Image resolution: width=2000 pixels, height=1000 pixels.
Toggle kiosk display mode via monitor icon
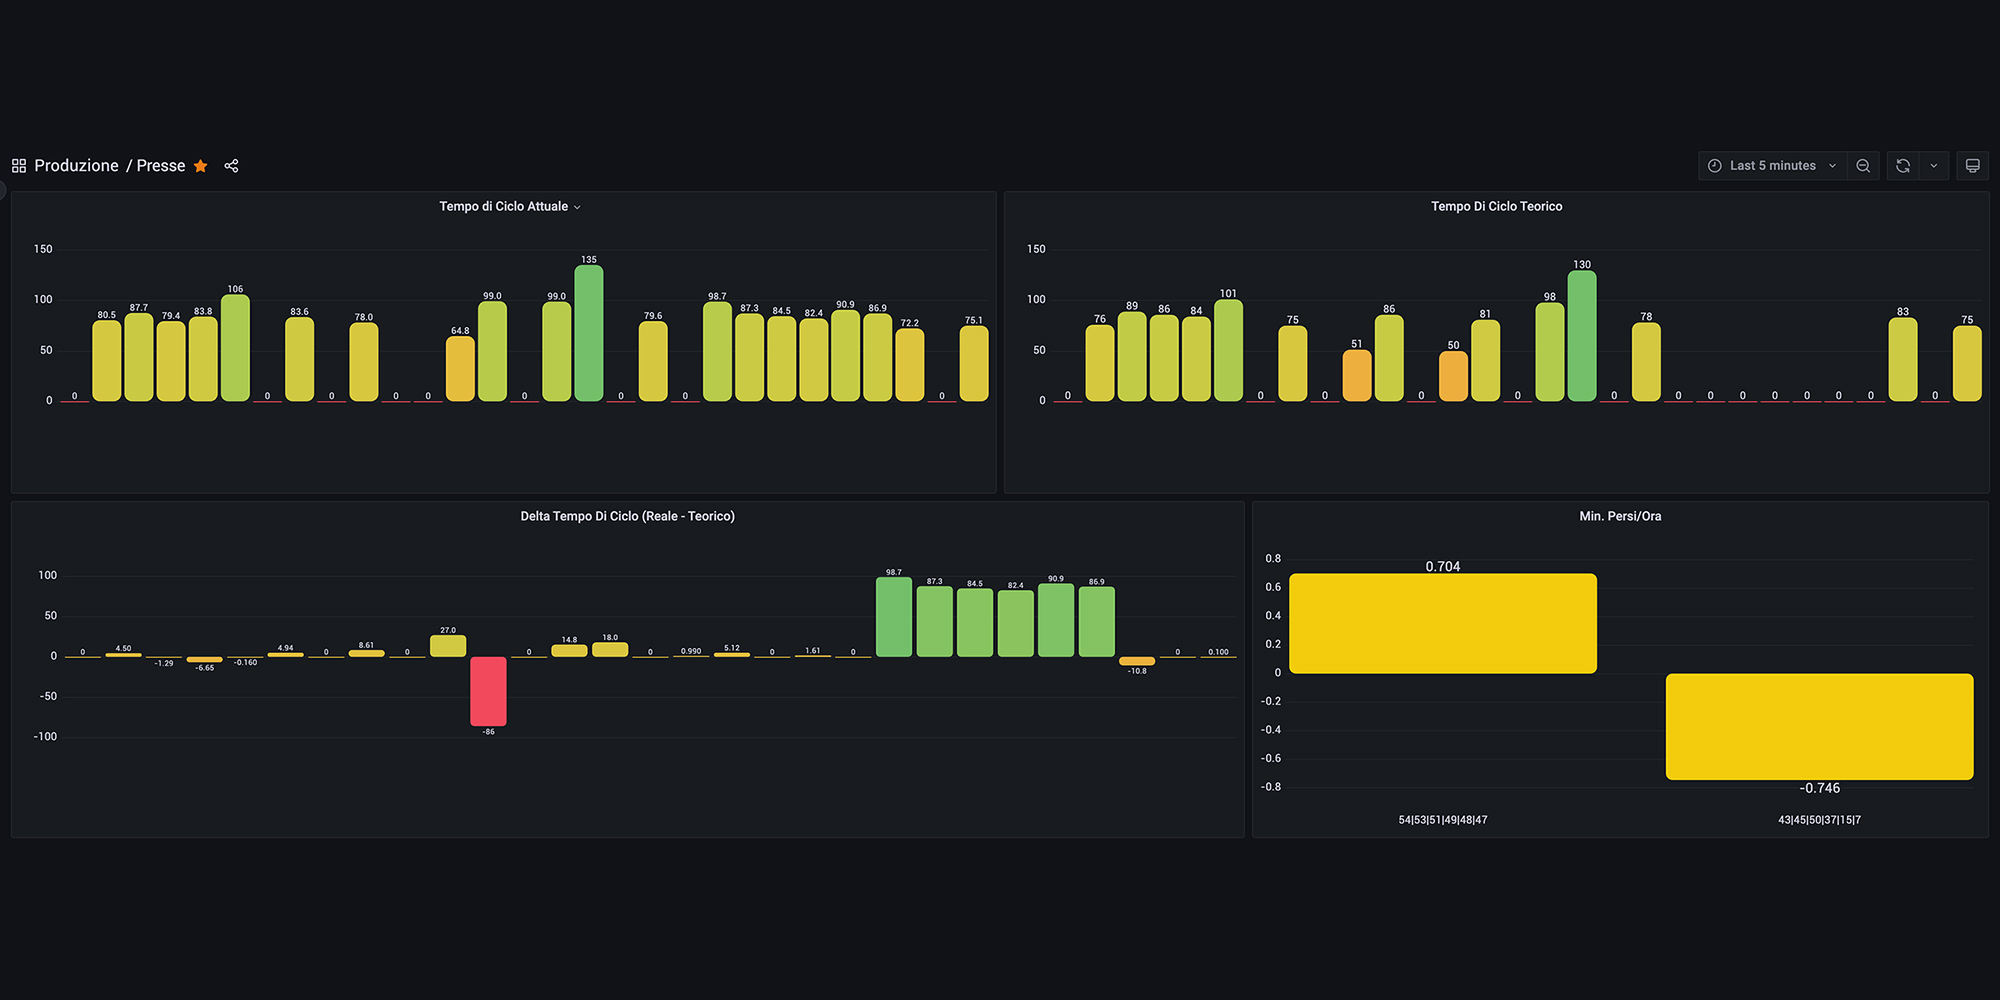1972,166
